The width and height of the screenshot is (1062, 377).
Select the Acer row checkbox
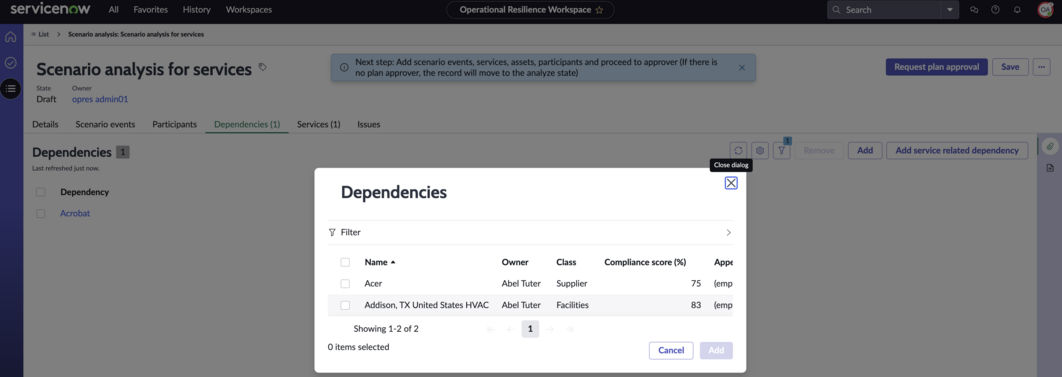pyautogui.click(x=345, y=284)
